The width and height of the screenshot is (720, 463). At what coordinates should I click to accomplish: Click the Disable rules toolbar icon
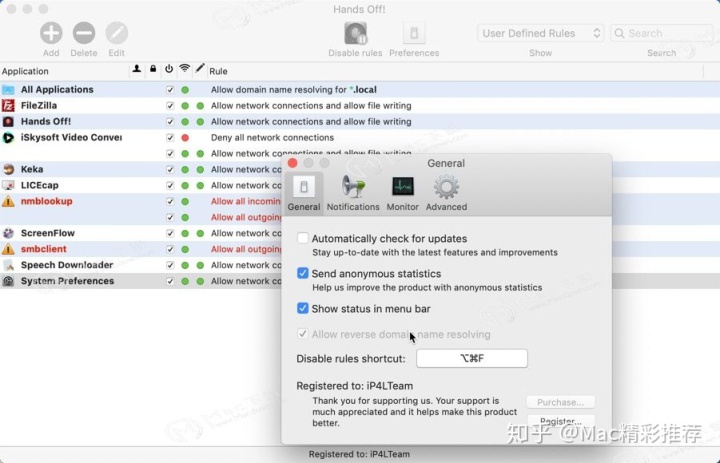tap(355, 34)
